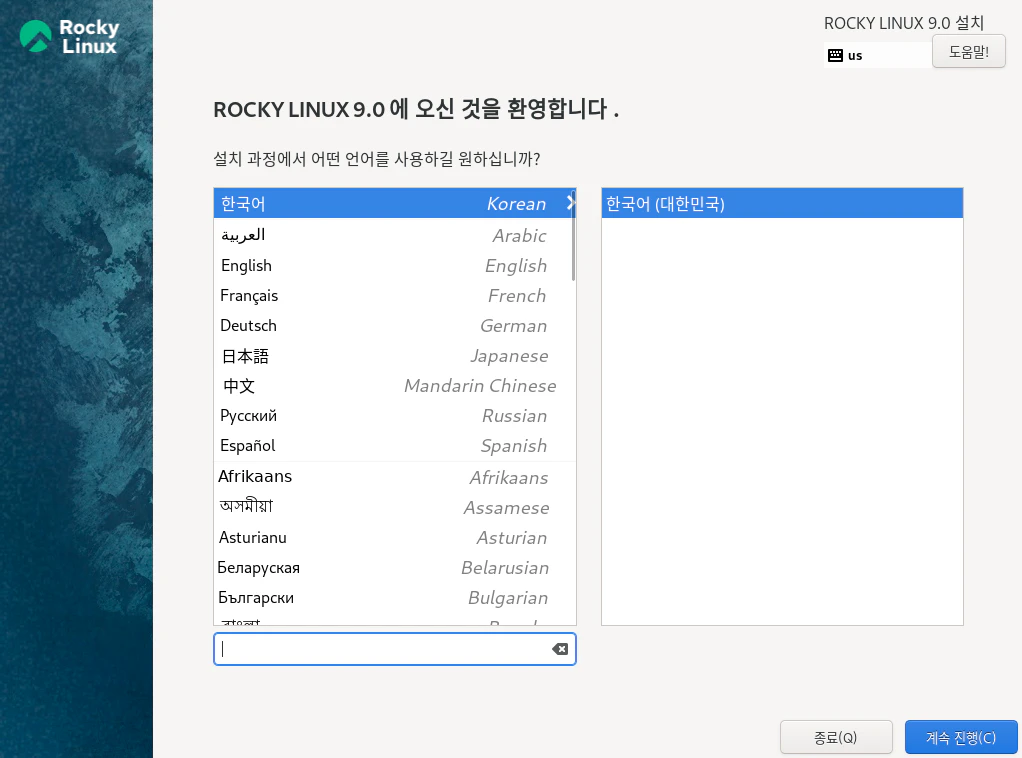Select the Arabic language row
1022x758 pixels.
[x=394, y=235]
